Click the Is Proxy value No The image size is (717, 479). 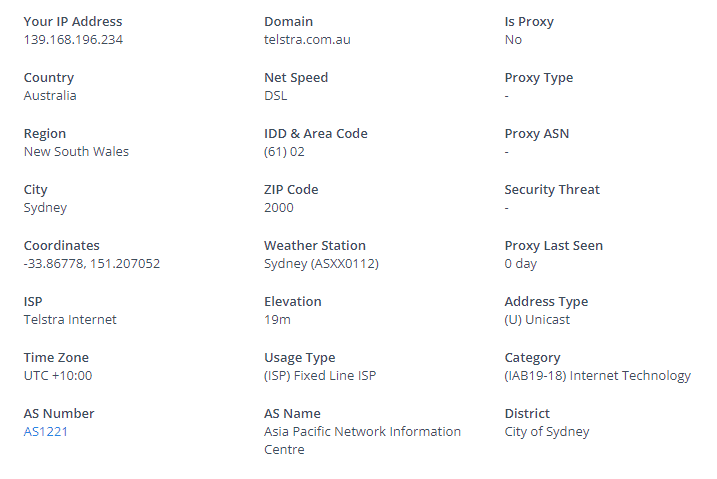[514, 40]
